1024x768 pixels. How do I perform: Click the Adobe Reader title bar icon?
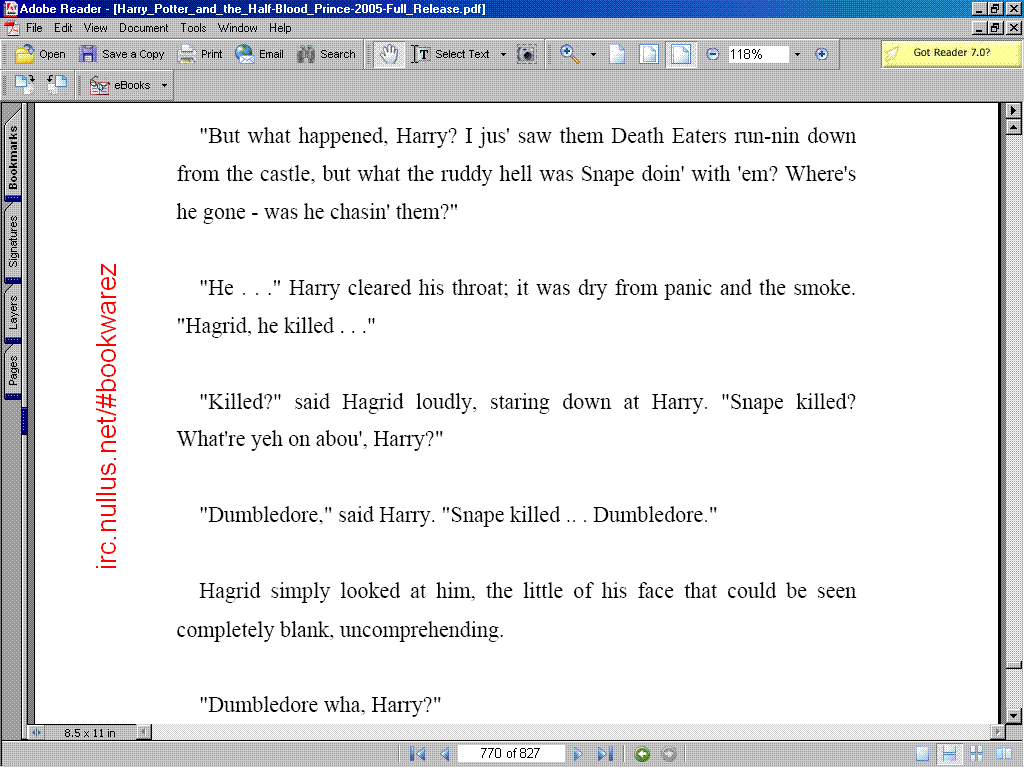[10, 8]
